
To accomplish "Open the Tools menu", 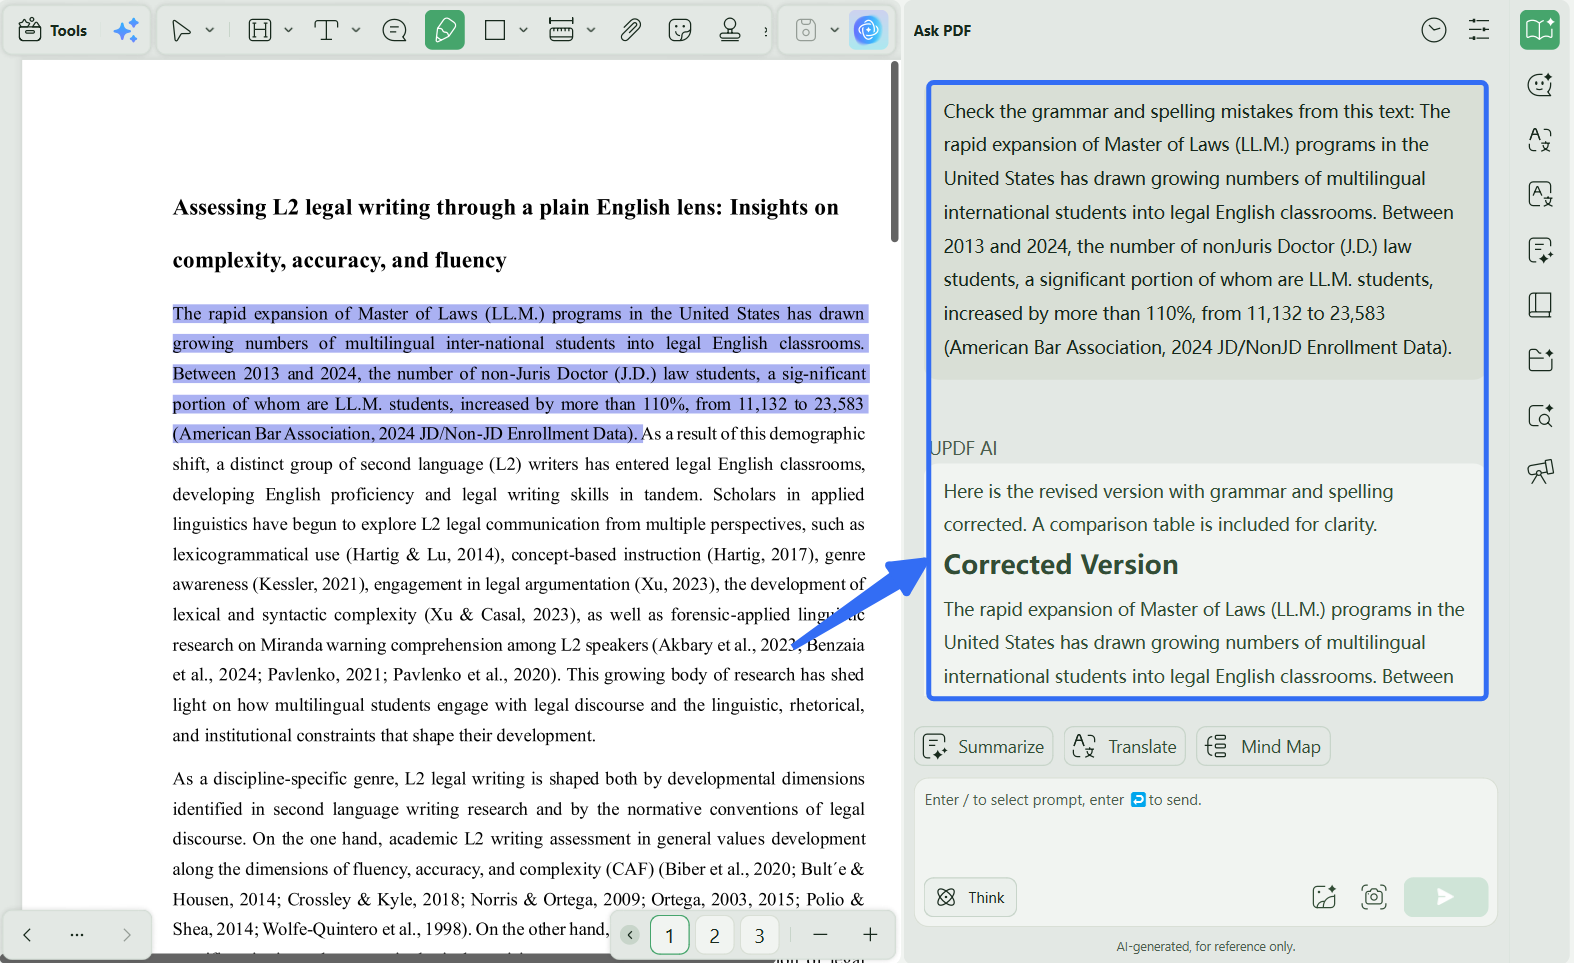I will (54, 30).
